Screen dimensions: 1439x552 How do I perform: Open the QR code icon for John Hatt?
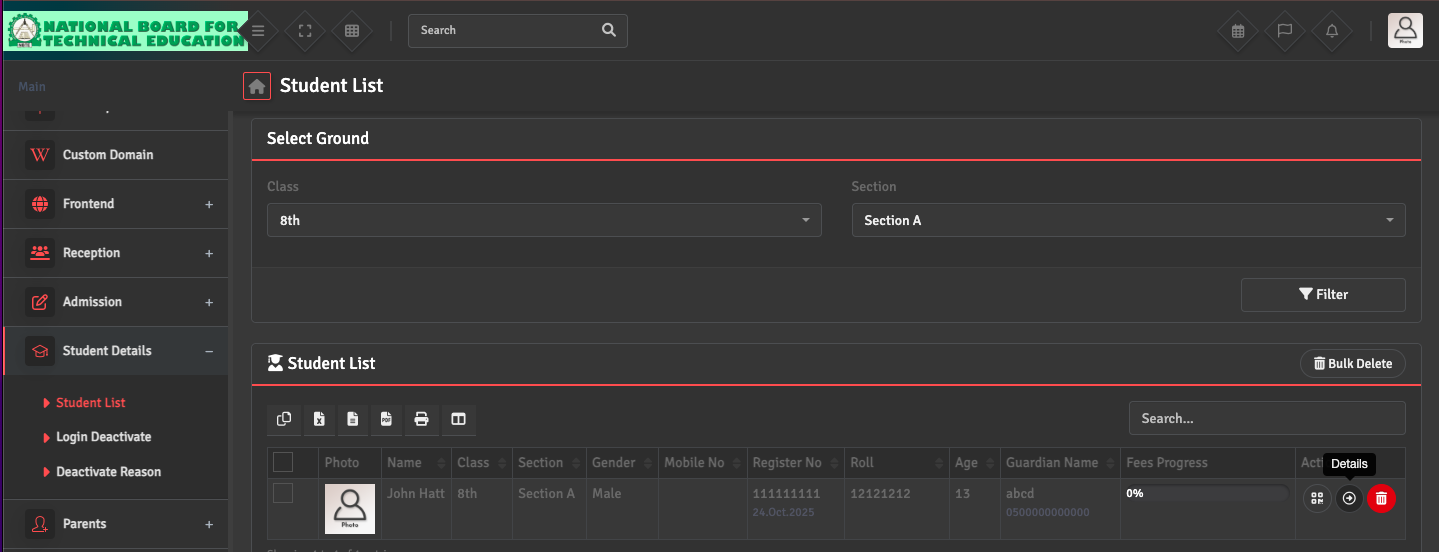pyautogui.click(x=1317, y=498)
